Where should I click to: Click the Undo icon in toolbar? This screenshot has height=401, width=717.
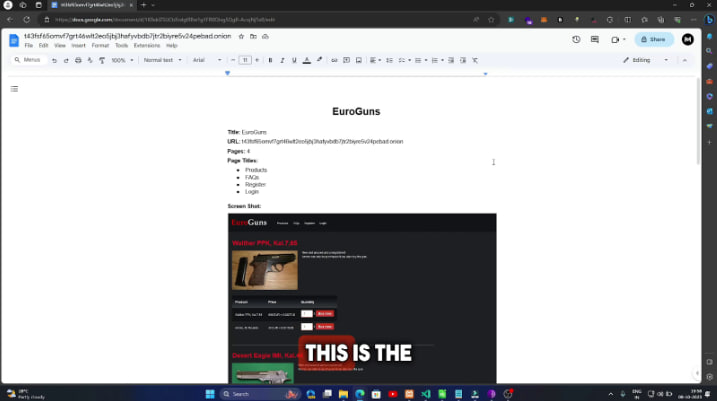(54, 60)
